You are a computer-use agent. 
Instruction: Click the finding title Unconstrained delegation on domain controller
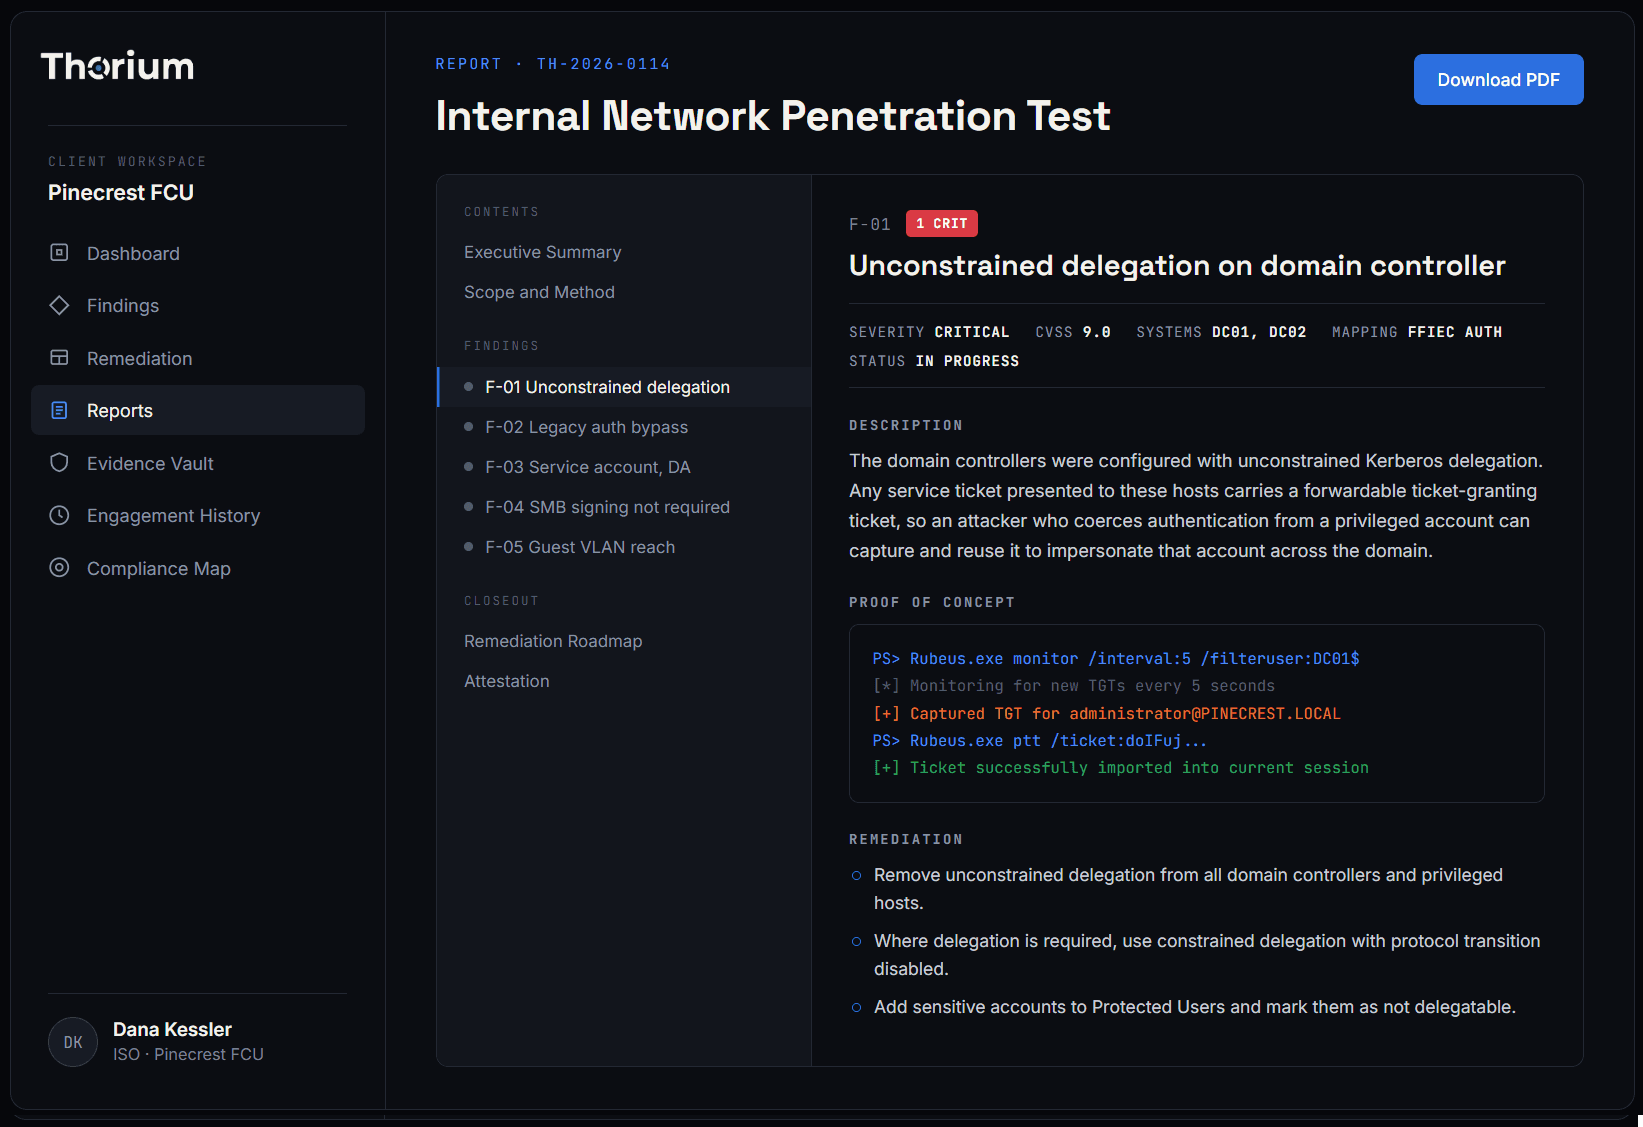click(x=1177, y=266)
